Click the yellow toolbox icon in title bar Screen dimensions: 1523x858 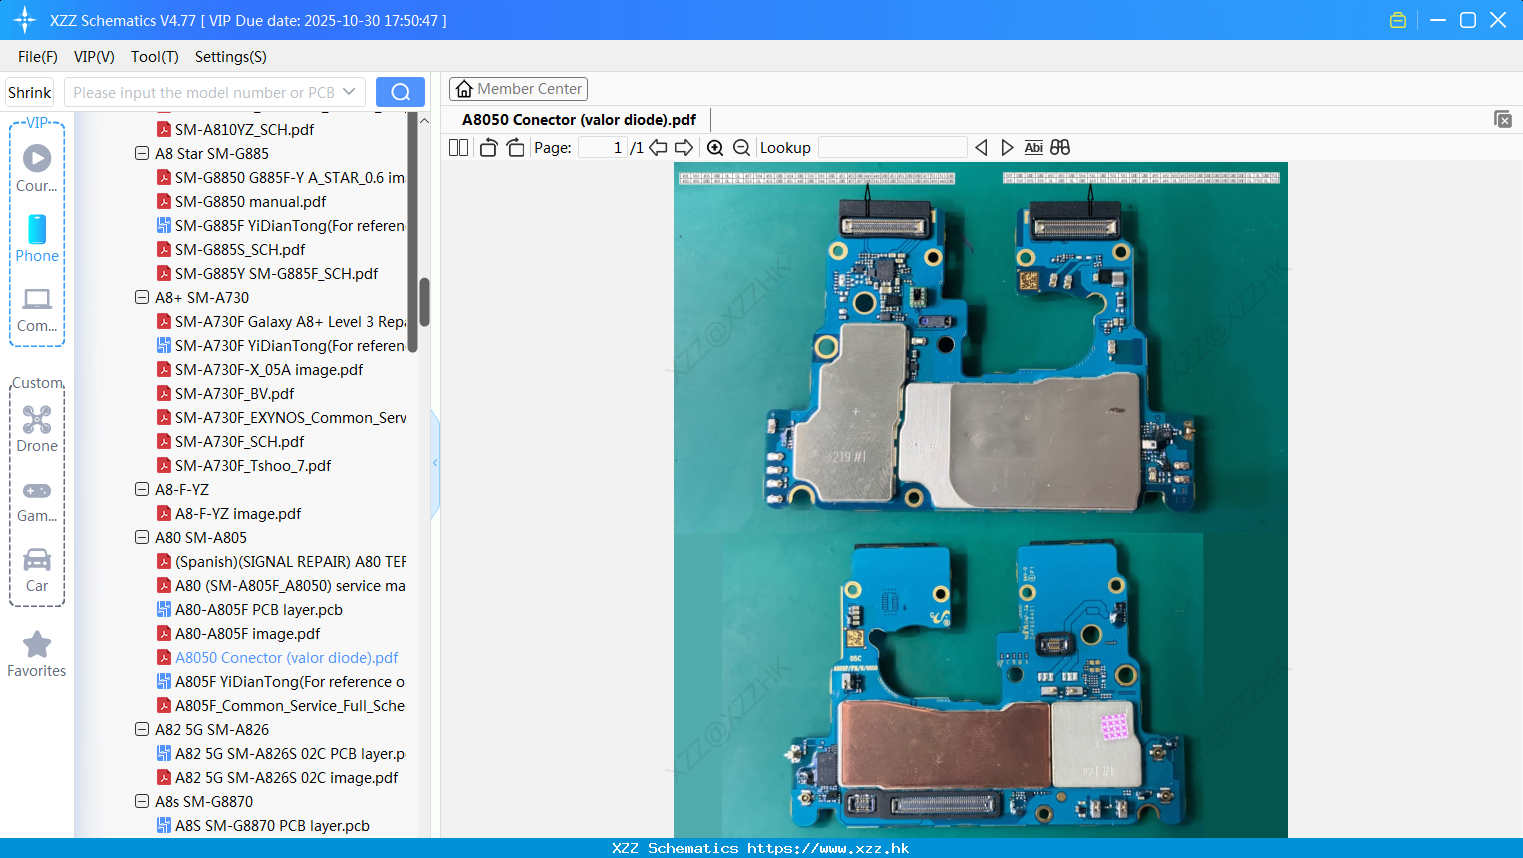(x=1398, y=20)
